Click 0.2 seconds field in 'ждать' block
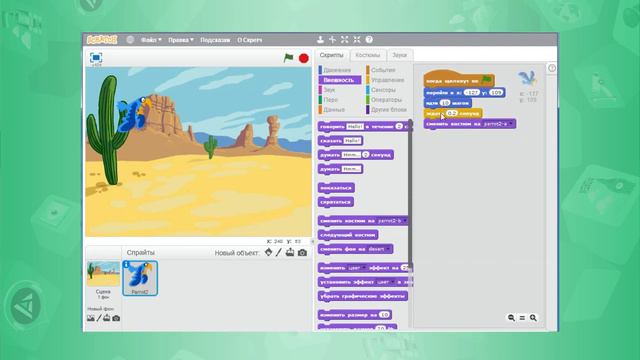The image size is (640, 360). click(x=451, y=113)
